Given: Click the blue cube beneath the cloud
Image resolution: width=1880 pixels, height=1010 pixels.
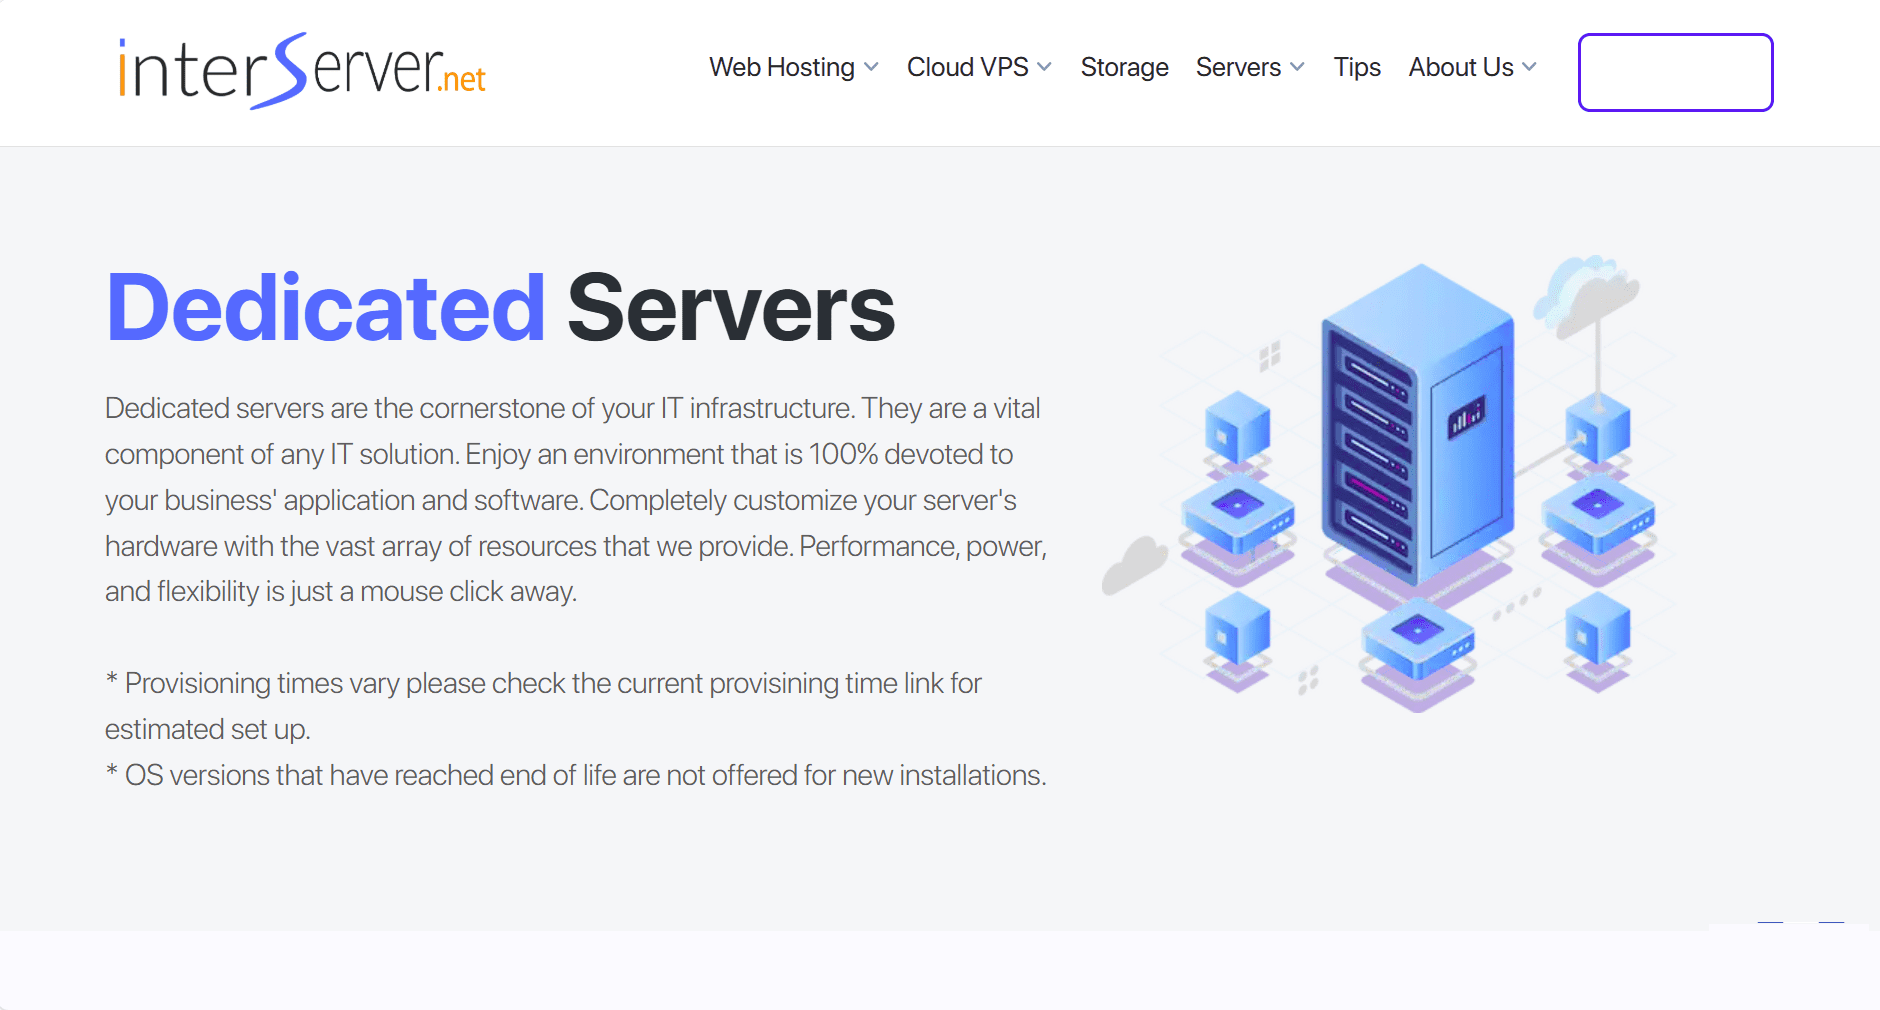Looking at the screenshot, I should [1597, 428].
